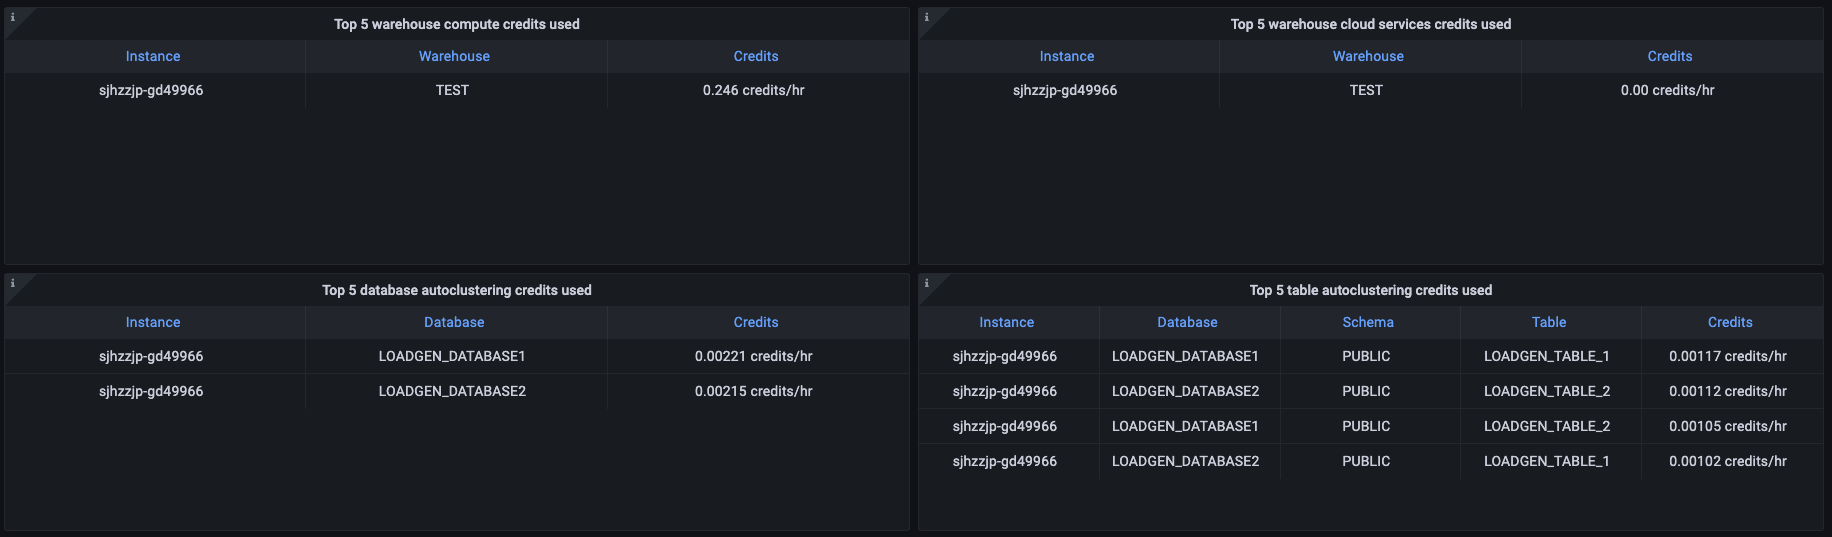Viewport: 1832px width, 537px height.
Task: Sort by Credits in warehouse compute credits panel
Action: click(755, 56)
